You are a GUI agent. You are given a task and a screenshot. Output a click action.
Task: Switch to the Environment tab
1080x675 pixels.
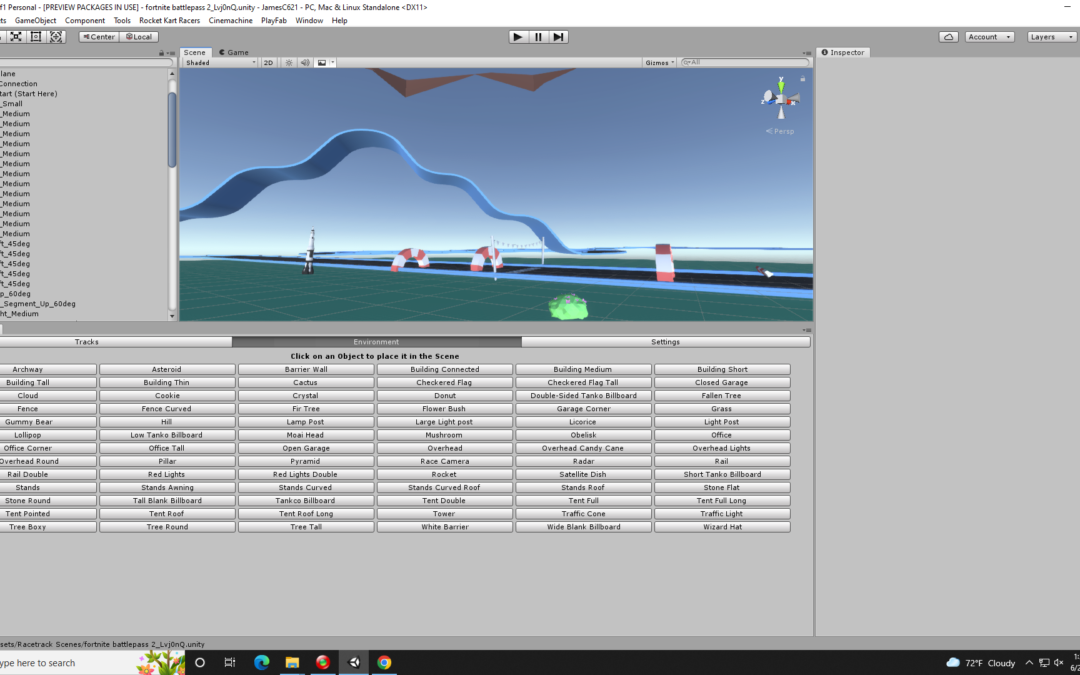click(x=376, y=342)
